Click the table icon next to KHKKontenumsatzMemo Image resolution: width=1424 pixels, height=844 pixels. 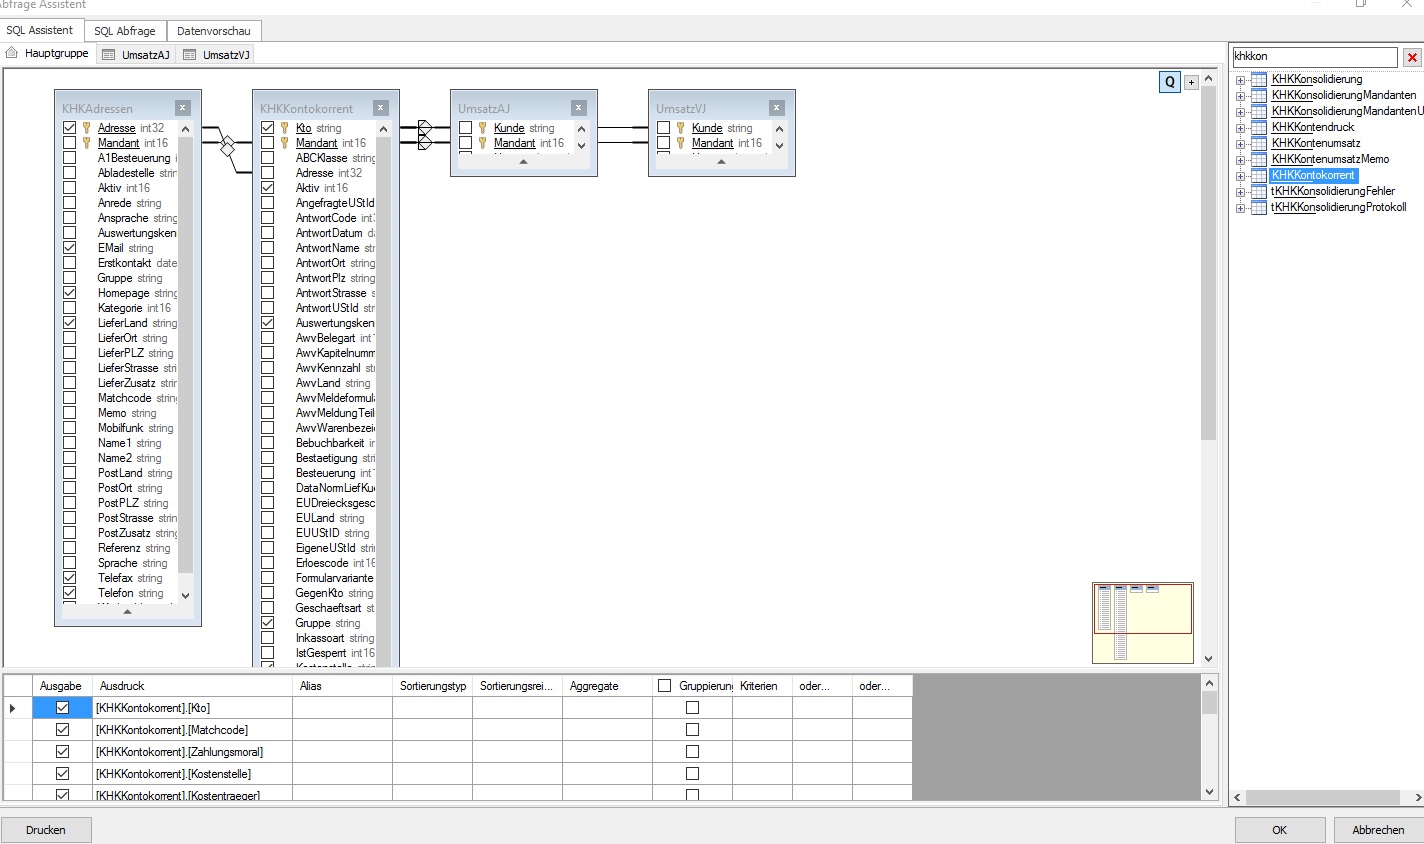coord(1259,159)
